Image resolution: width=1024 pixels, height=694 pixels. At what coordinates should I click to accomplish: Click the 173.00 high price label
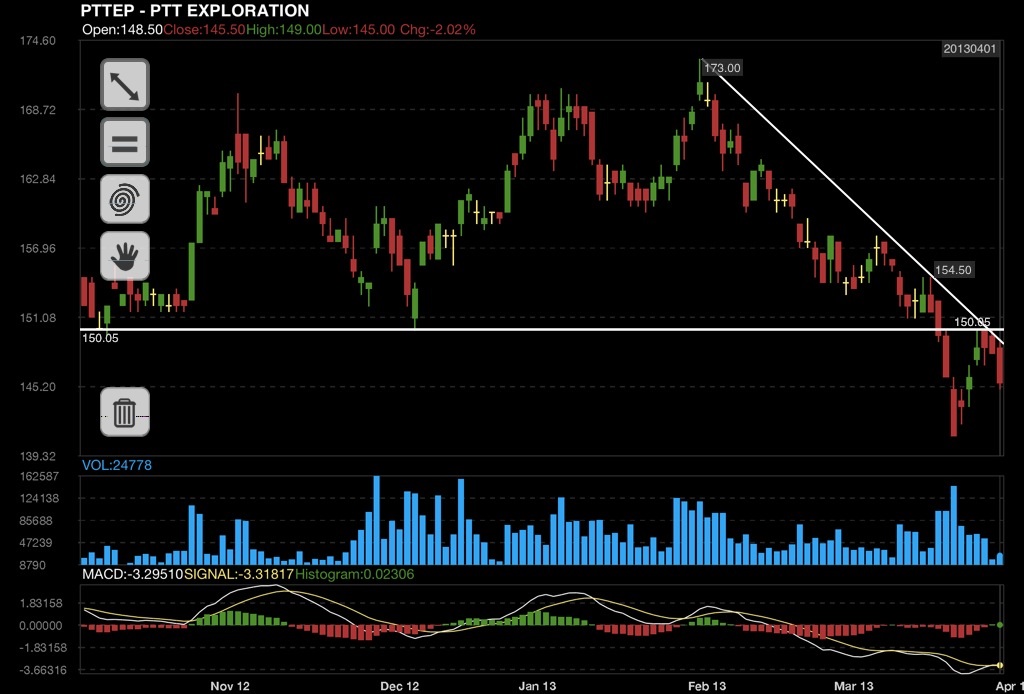pyautogui.click(x=722, y=68)
